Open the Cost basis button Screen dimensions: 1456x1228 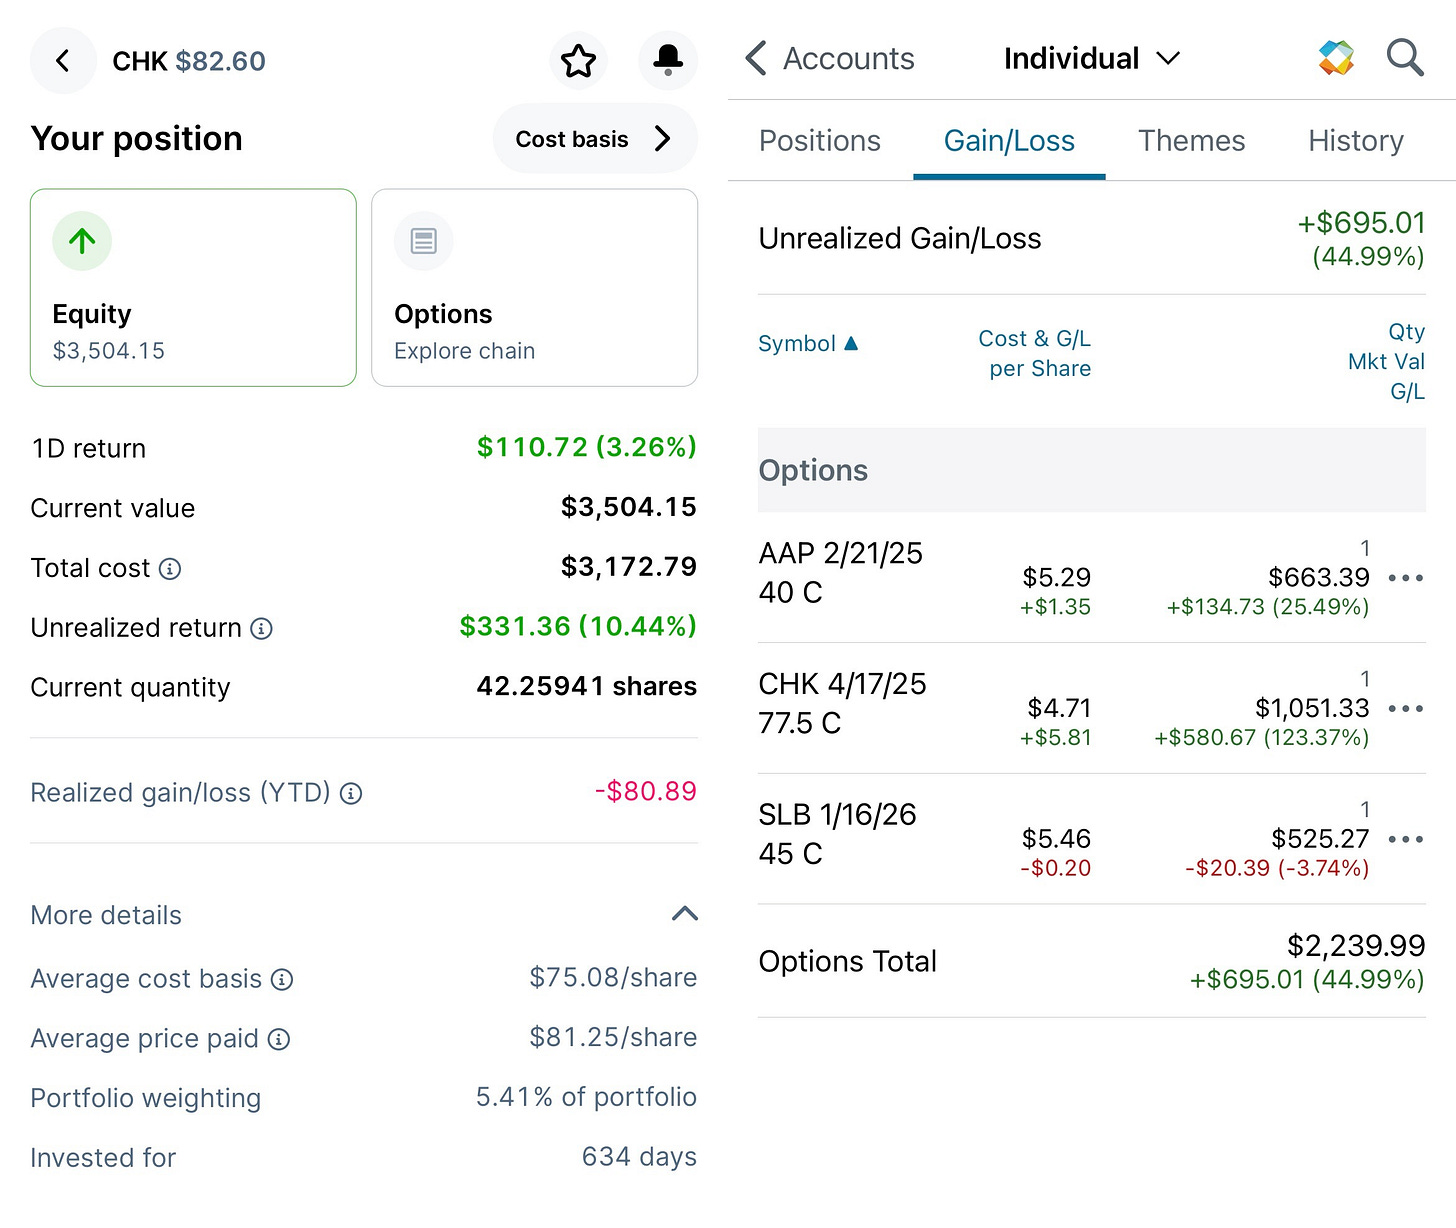pos(595,139)
